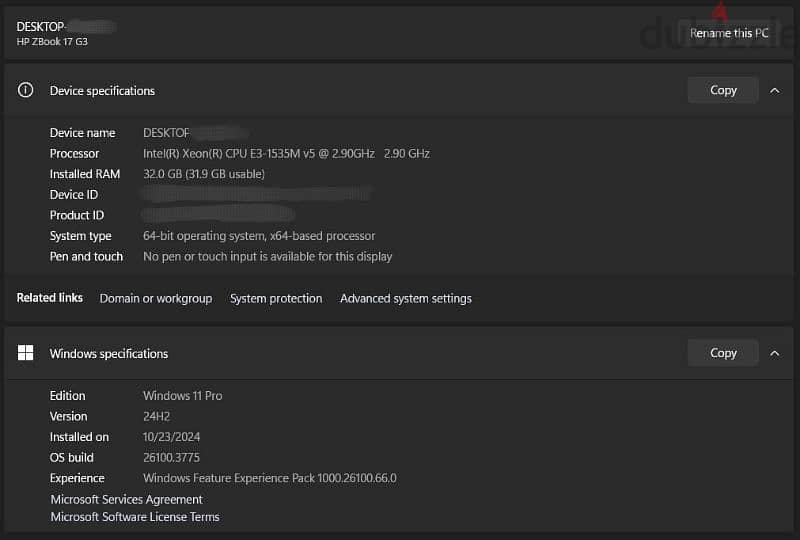Copy the Windows specifications
This screenshot has height=540, width=800.
pyautogui.click(x=723, y=353)
